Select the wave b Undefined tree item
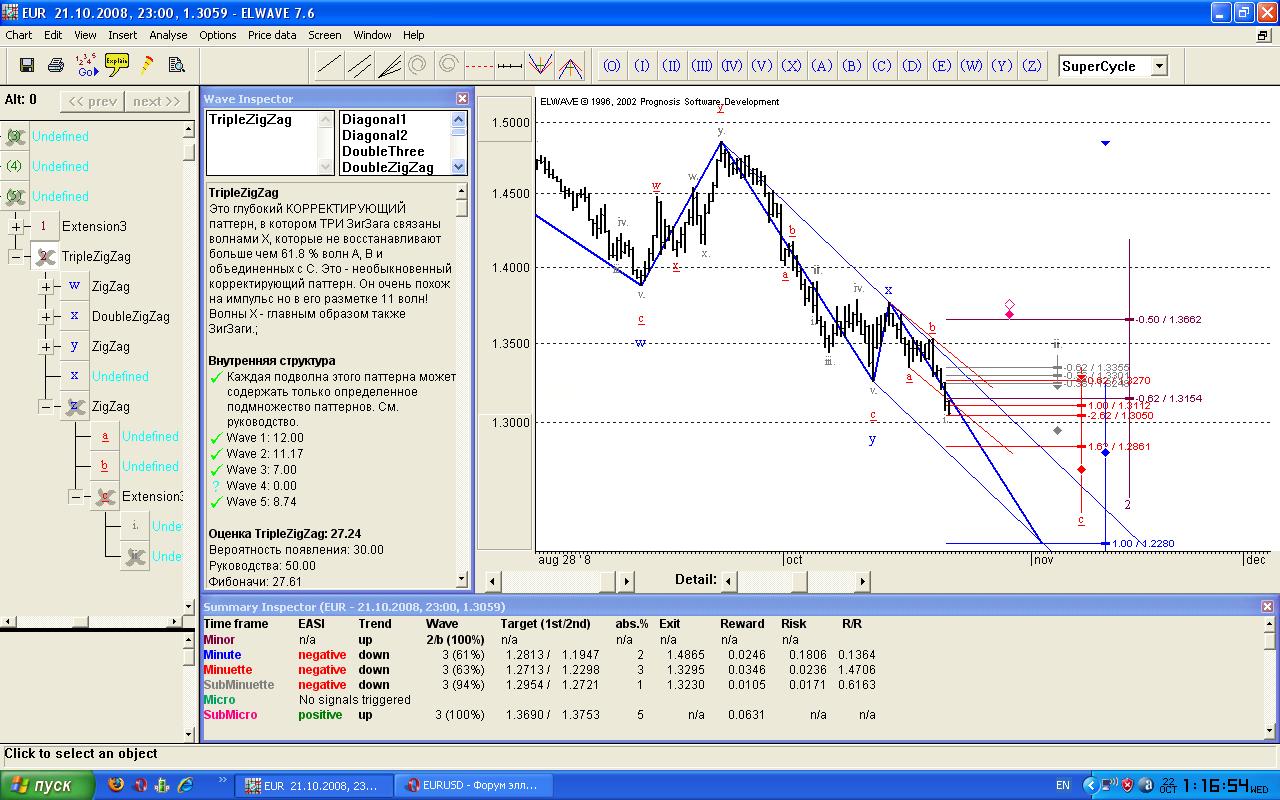Screen dimensions: 1280x800 (x=150, y=467)
